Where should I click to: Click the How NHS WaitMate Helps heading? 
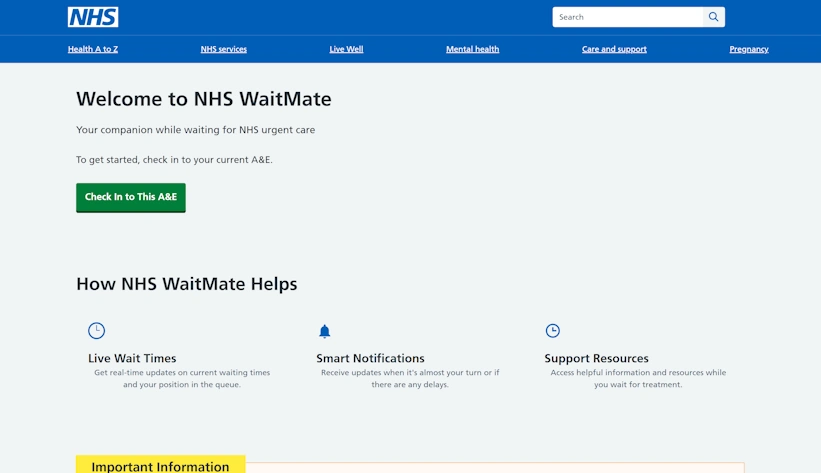click(187, 284)
